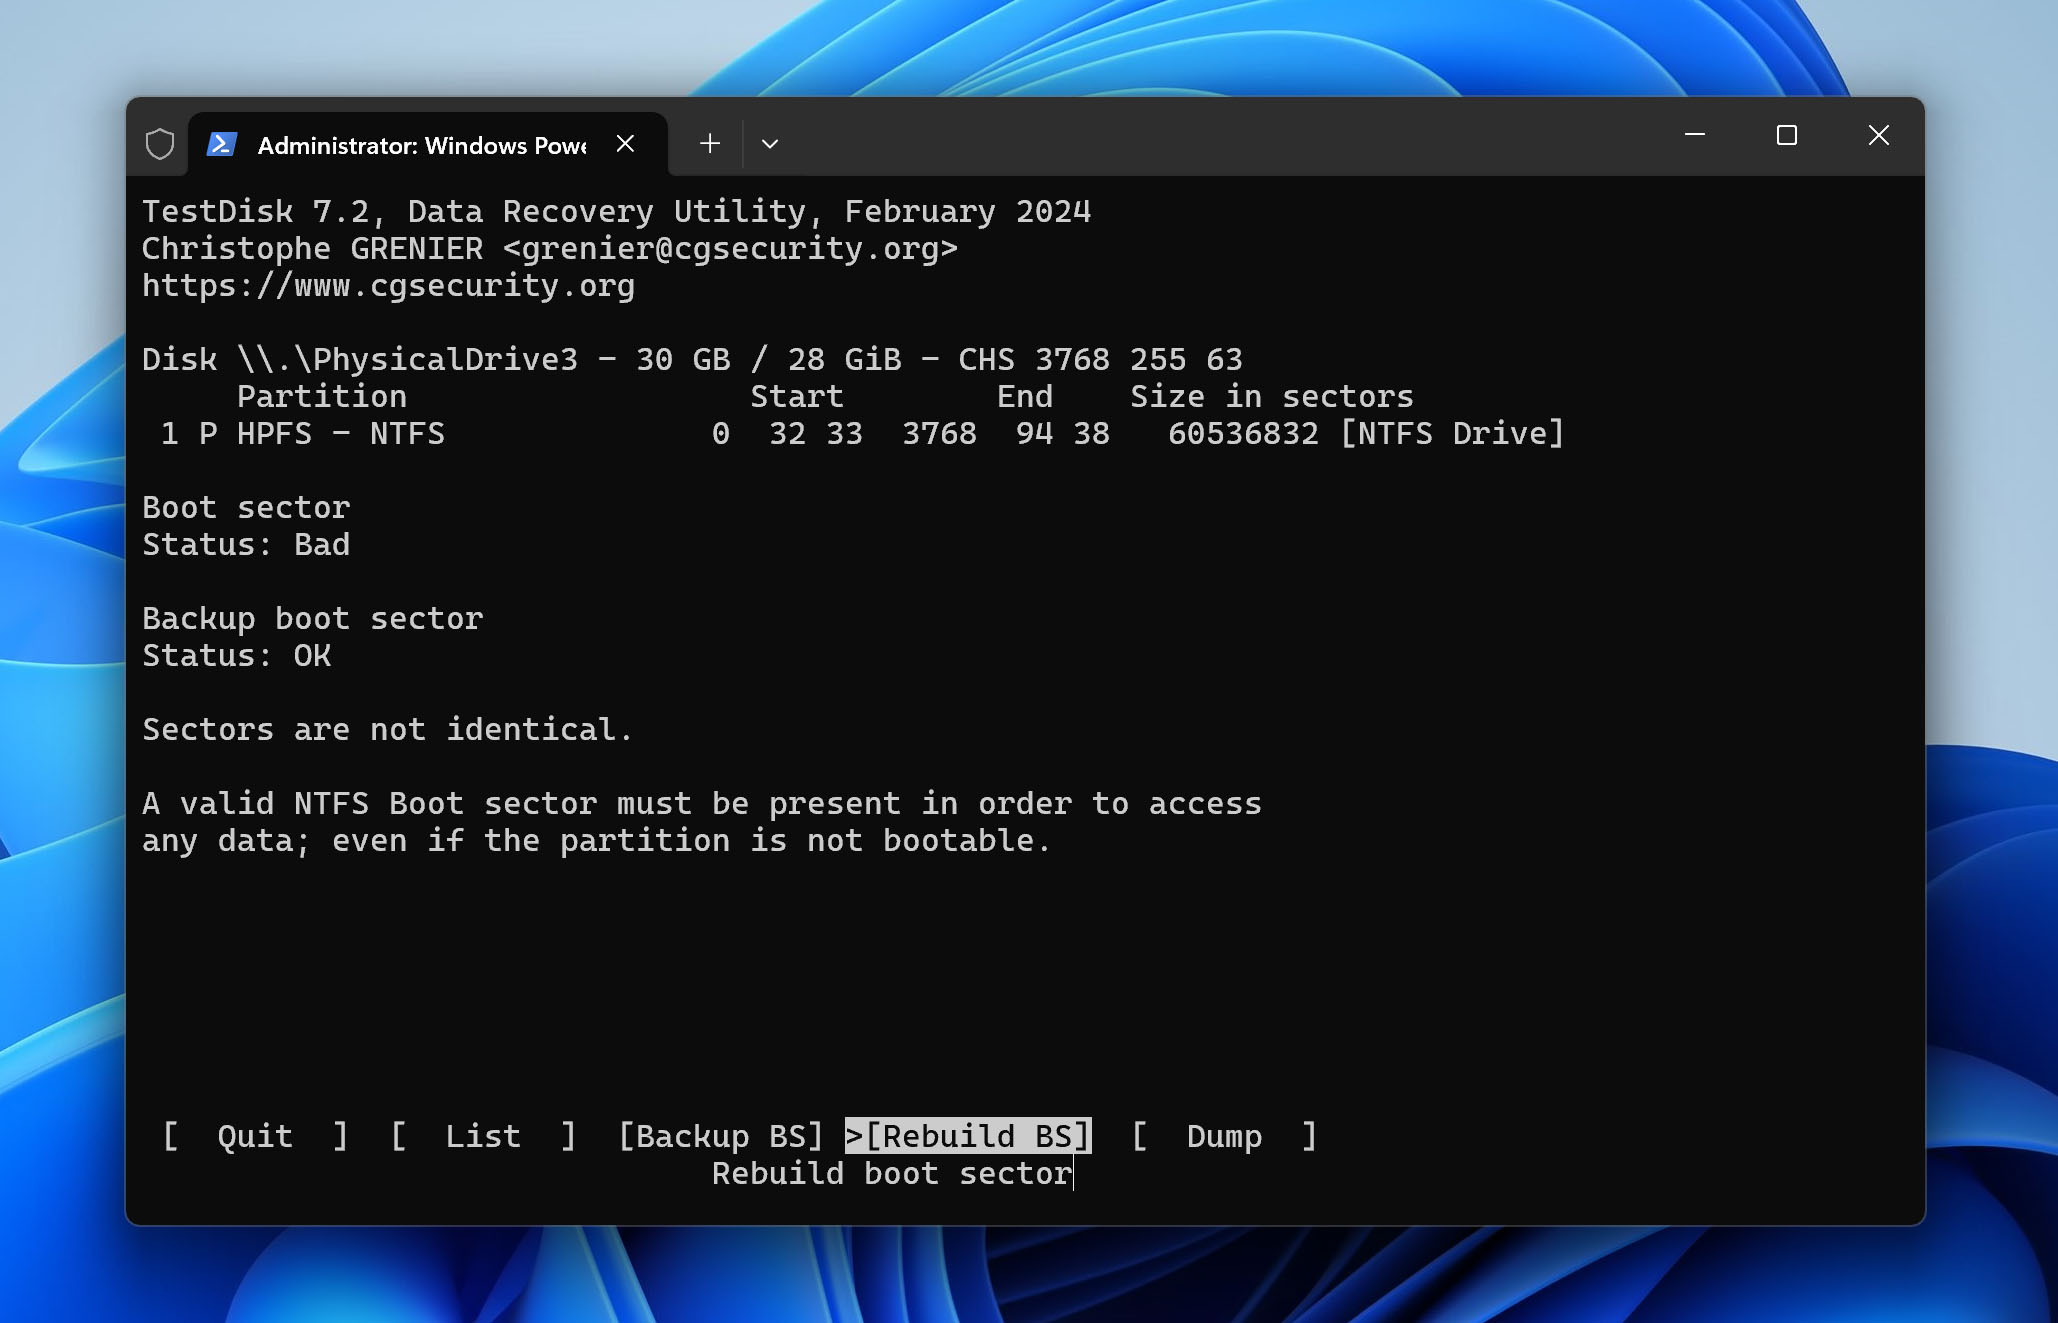Click the "Rebuild boot sector" description line

pos(892,1173)
